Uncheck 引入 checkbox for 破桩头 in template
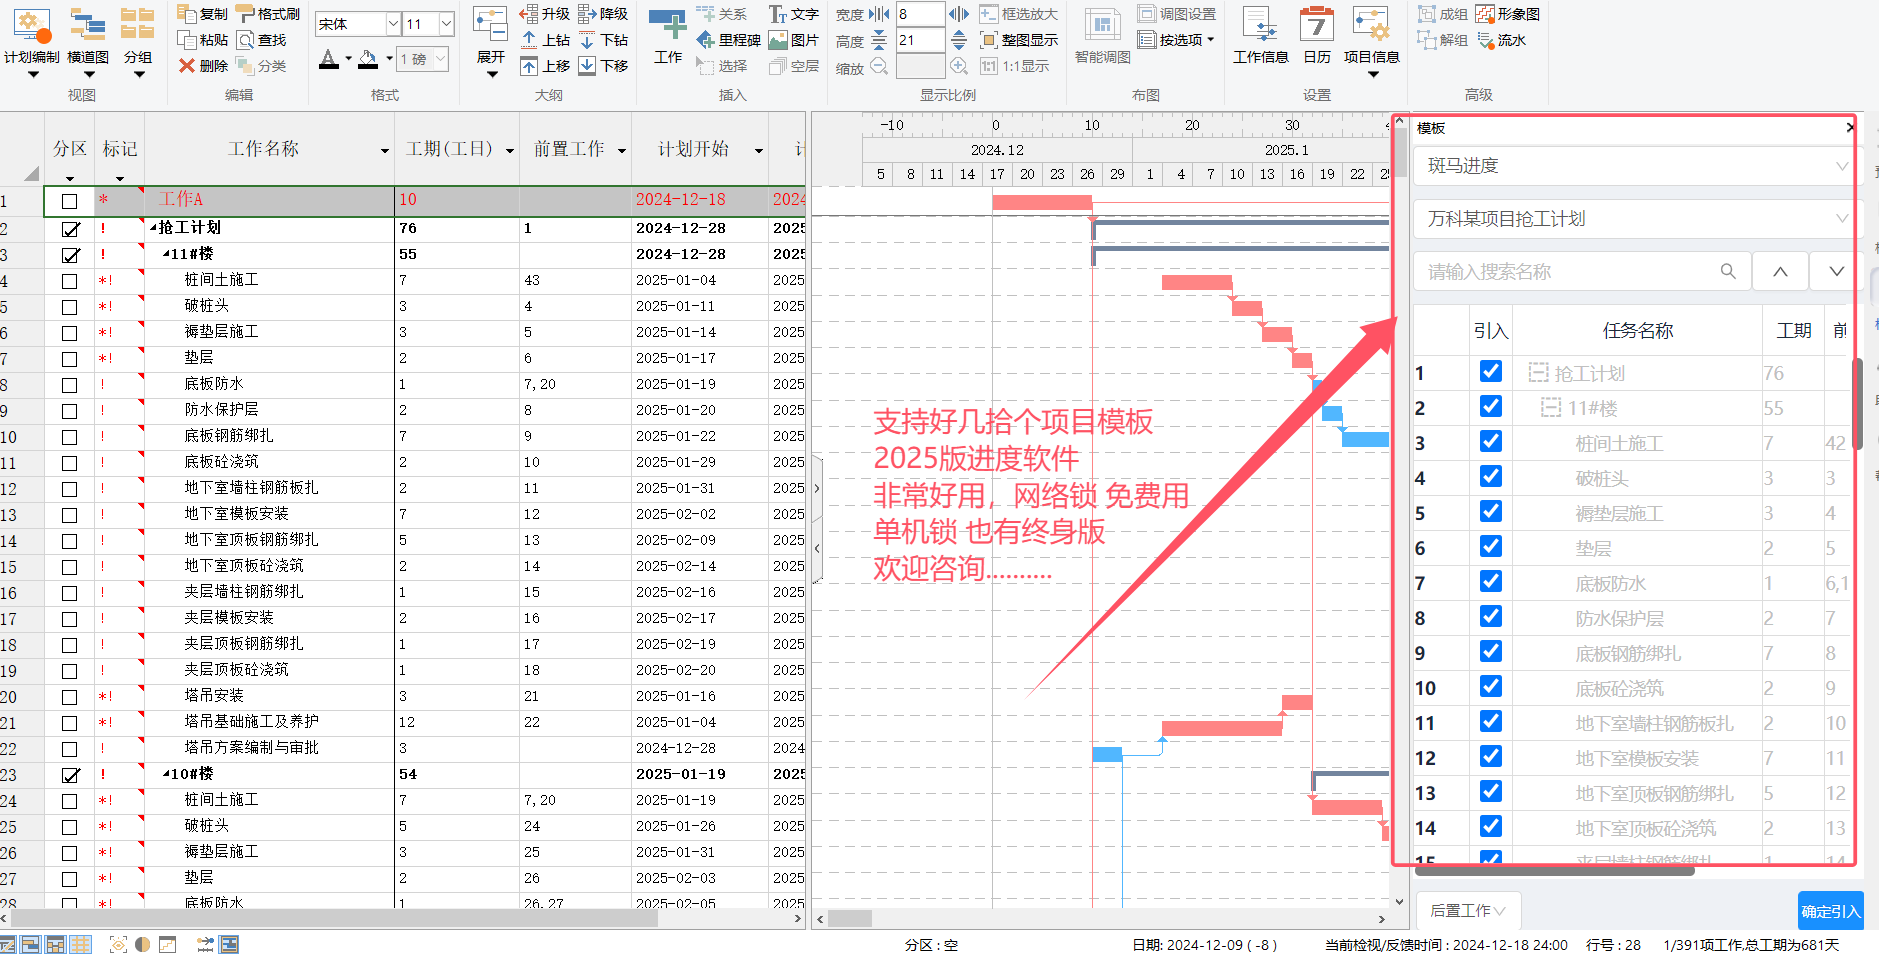 (x=1490, y=477)
